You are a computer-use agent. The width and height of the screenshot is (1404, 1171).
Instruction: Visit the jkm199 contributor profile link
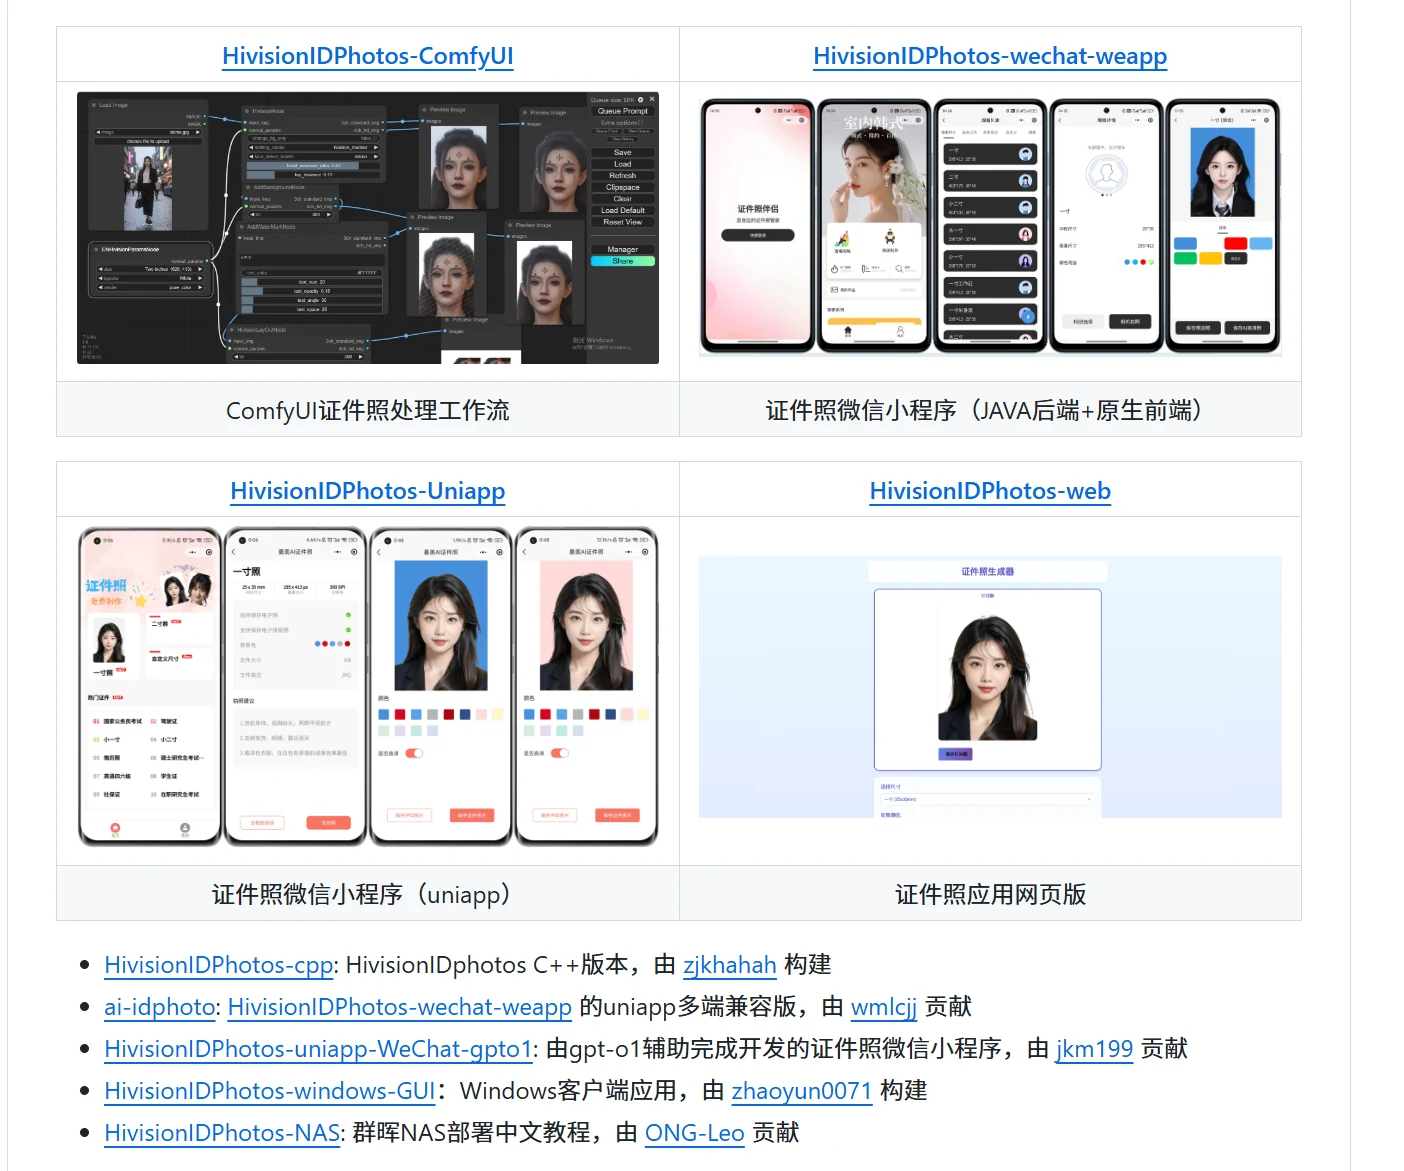pos(1093,1049)
